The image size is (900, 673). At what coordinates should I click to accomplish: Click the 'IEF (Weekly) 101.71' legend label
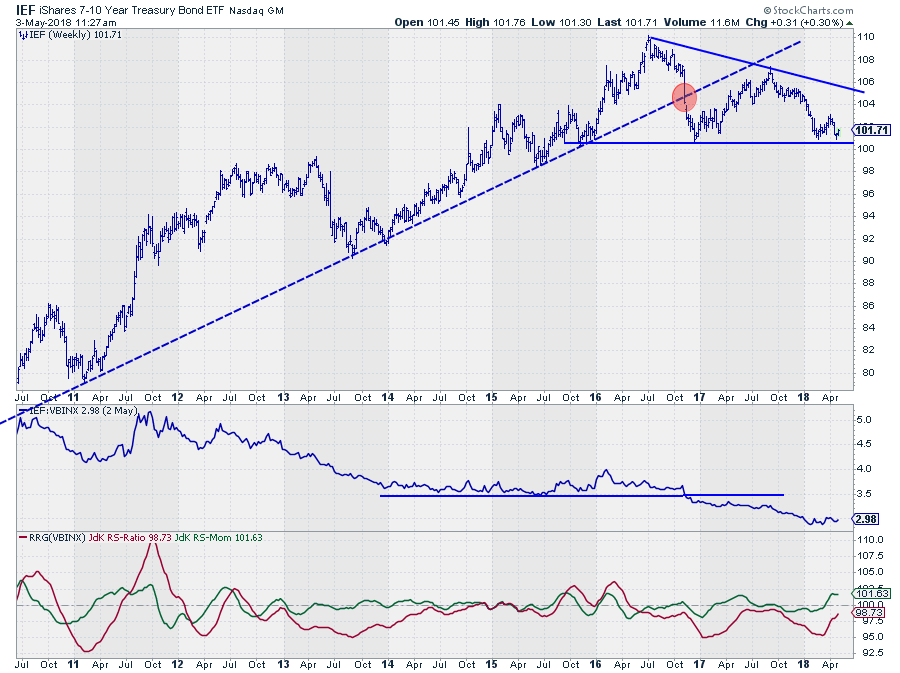(75, 35)
